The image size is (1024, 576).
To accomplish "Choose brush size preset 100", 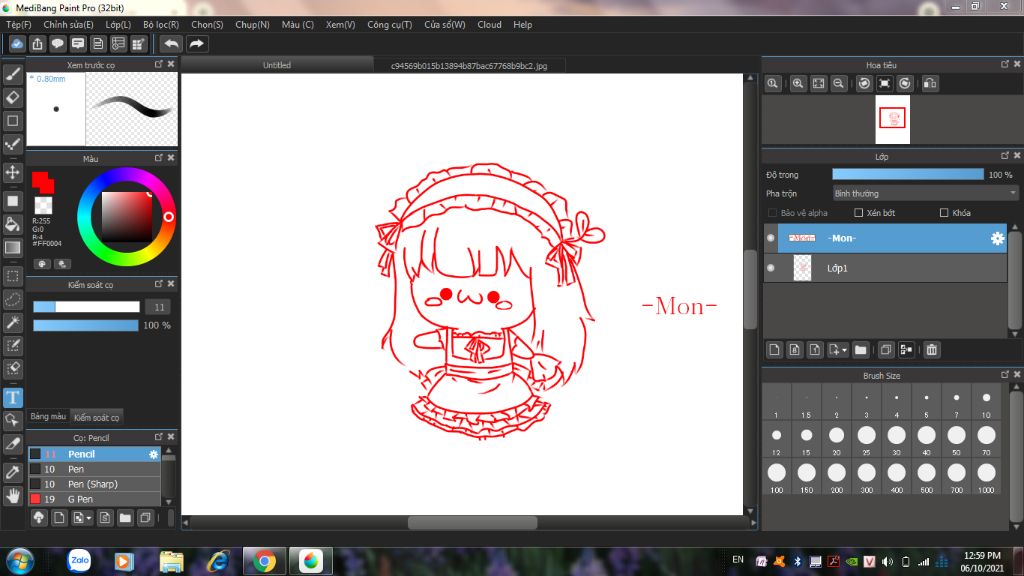I will coord(776,477).
